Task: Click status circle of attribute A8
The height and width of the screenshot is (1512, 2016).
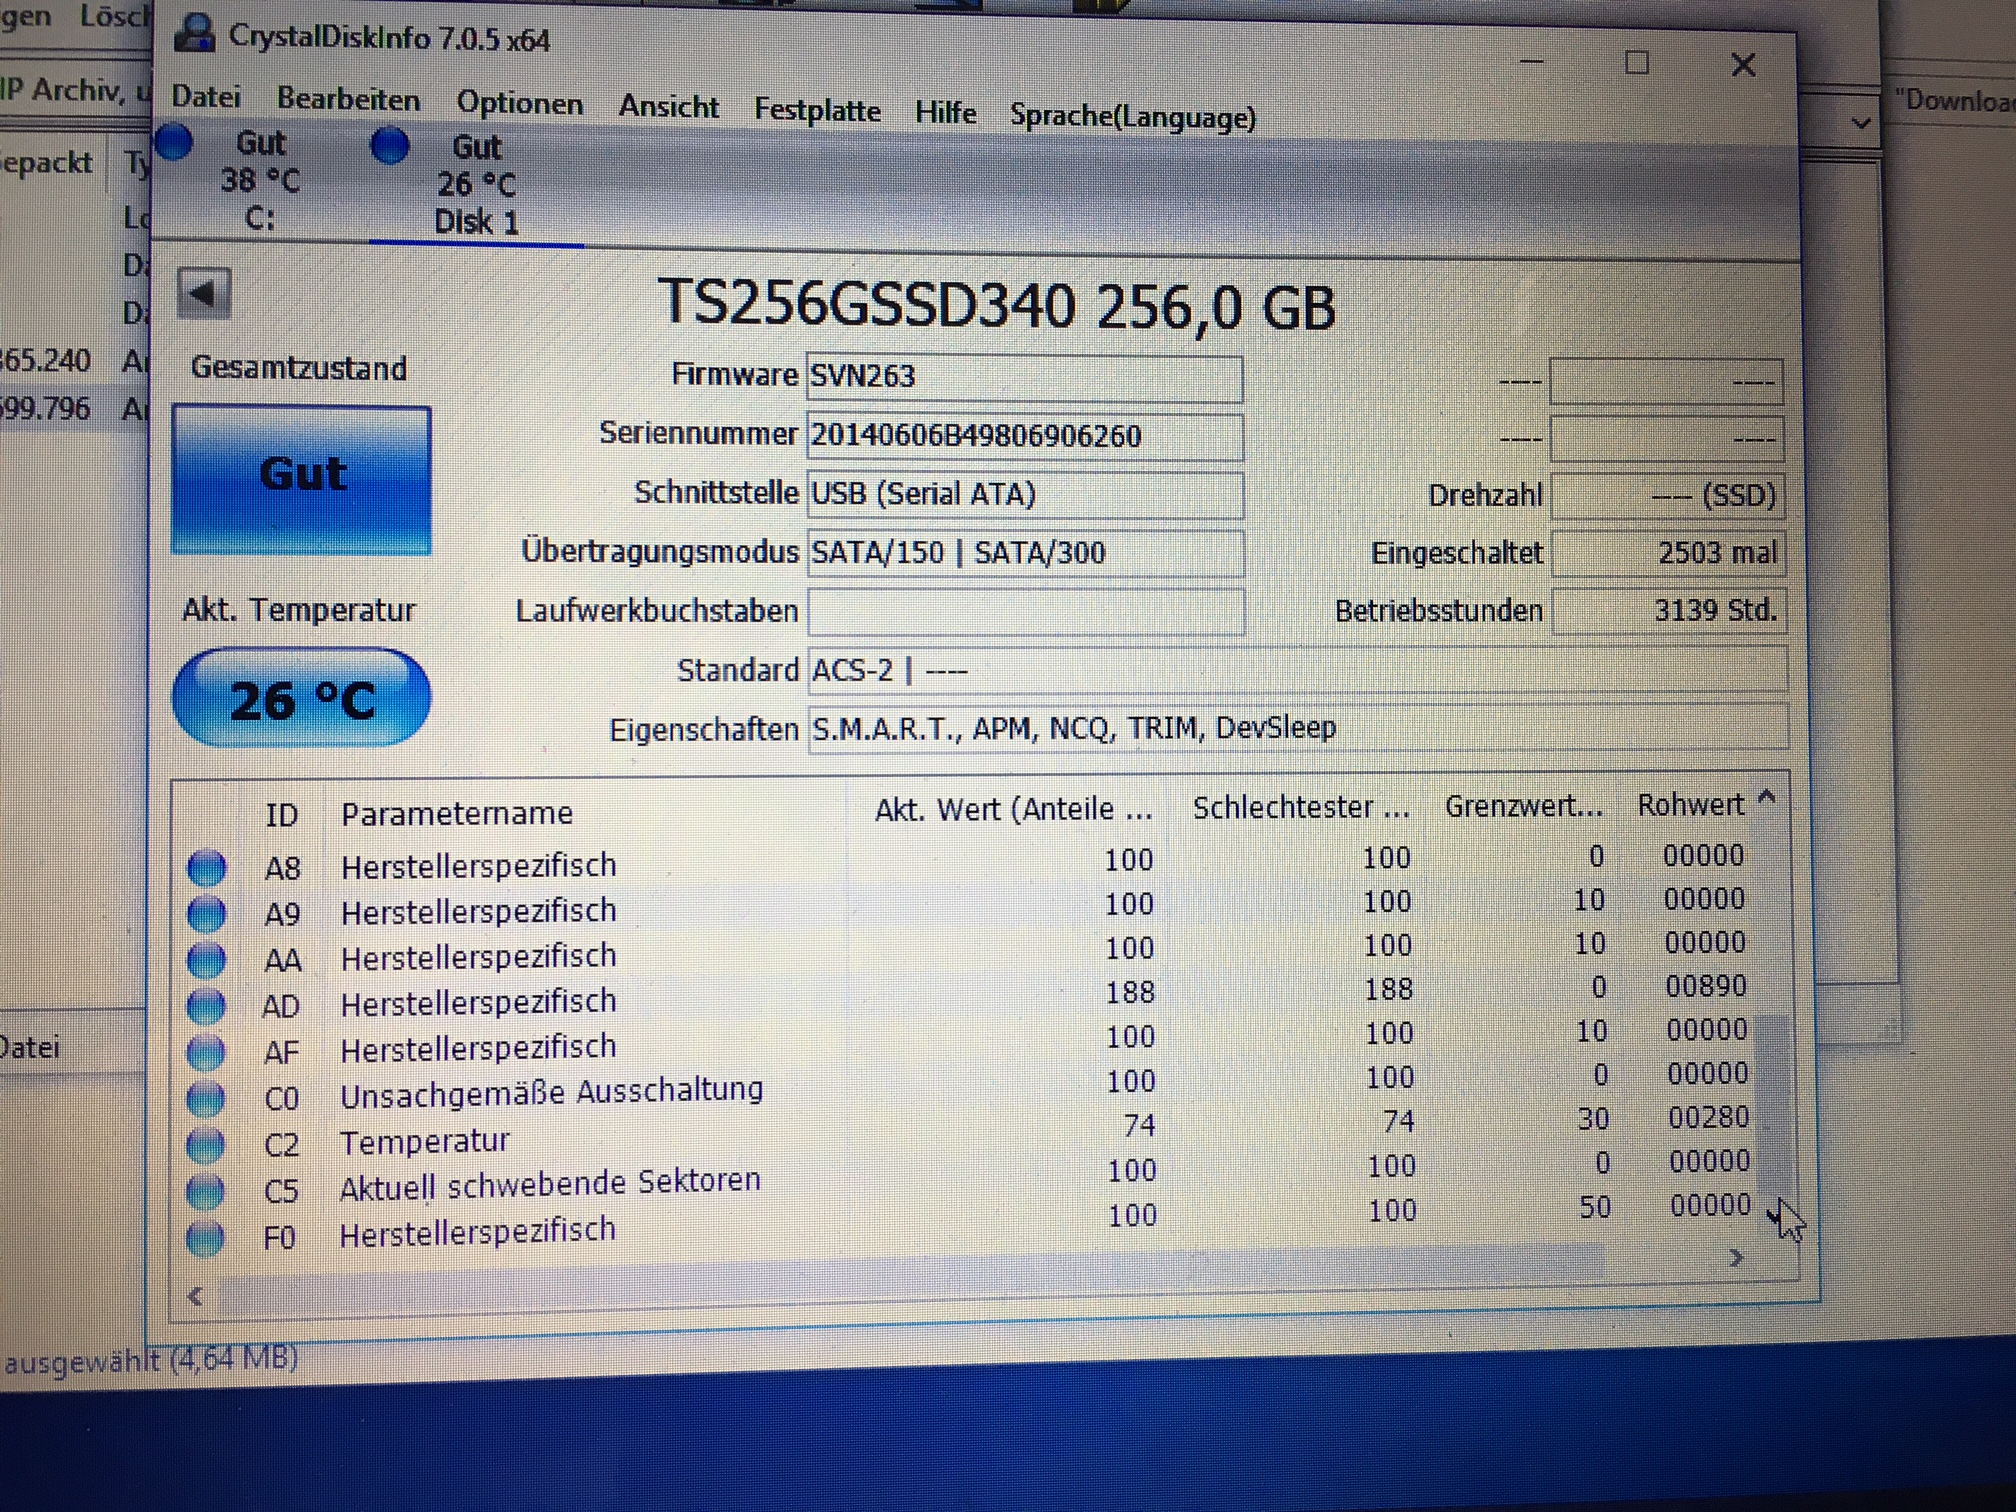Action: 207,867
